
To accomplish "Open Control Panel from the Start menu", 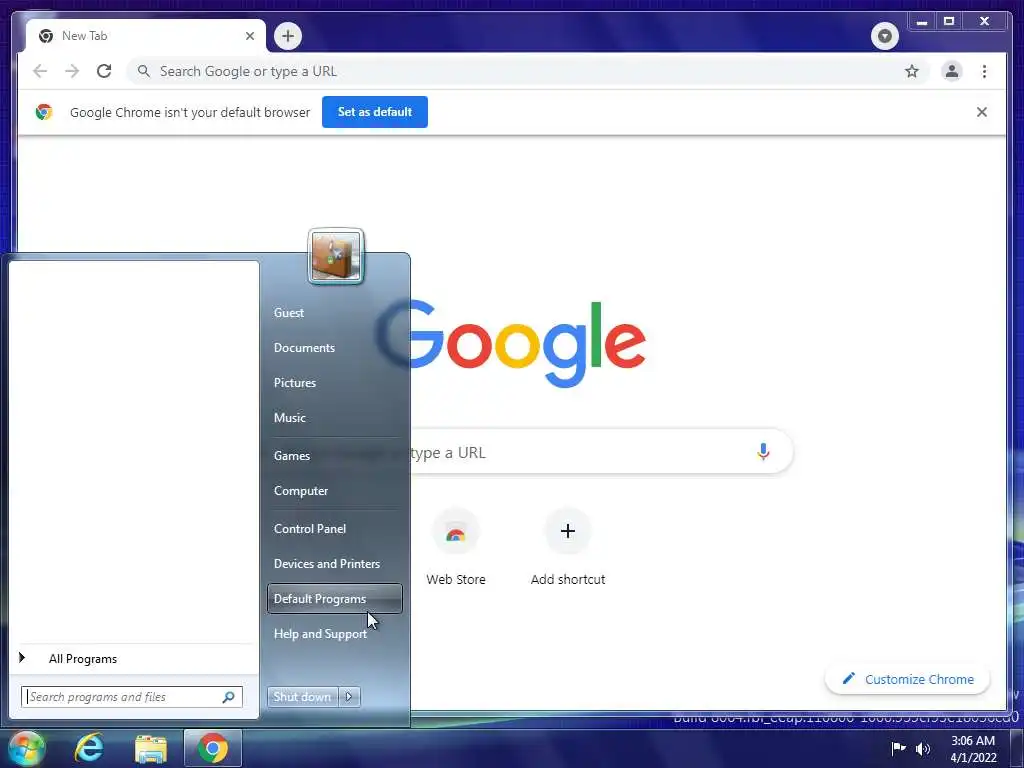I will pos(310,529).
